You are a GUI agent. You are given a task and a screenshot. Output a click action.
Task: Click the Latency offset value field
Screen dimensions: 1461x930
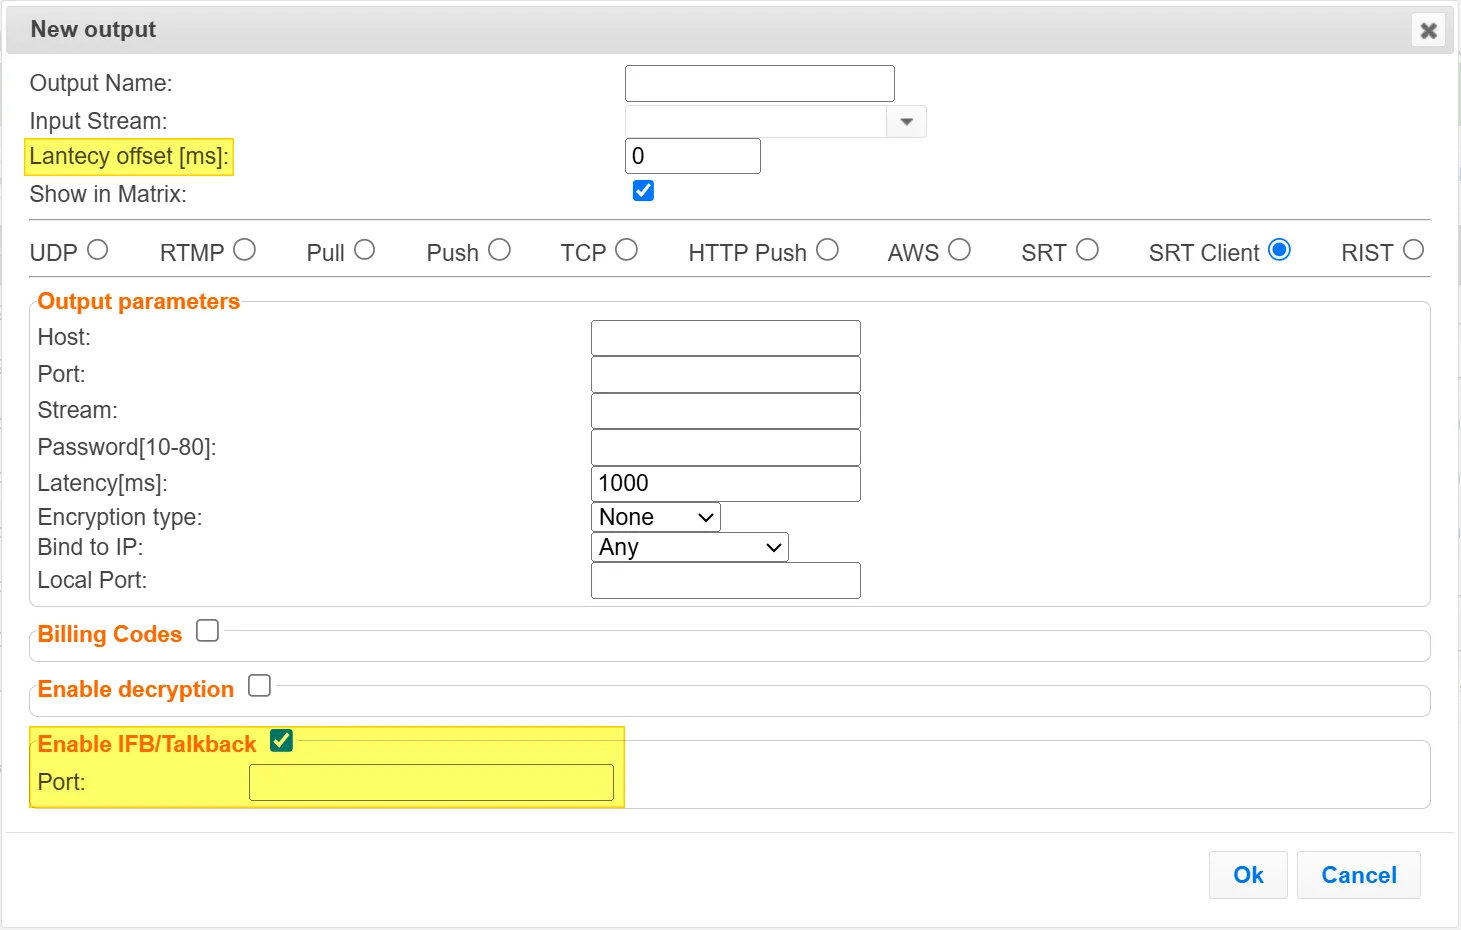pos(692,156)
